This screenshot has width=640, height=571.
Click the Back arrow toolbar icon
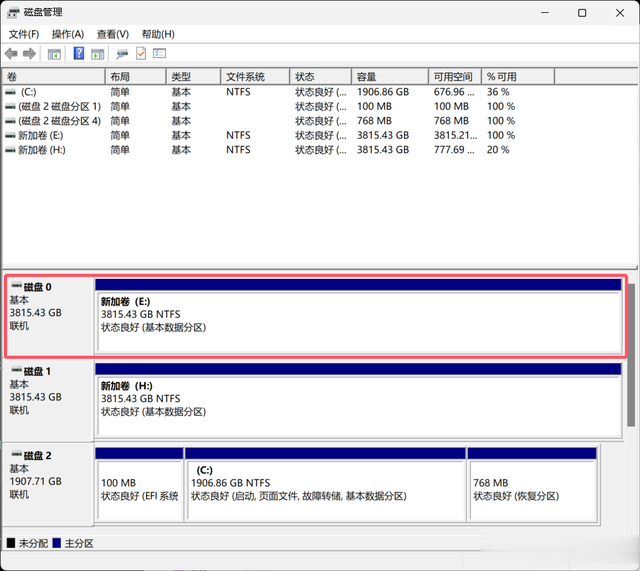pyautogui.click(x=11, y=53)
